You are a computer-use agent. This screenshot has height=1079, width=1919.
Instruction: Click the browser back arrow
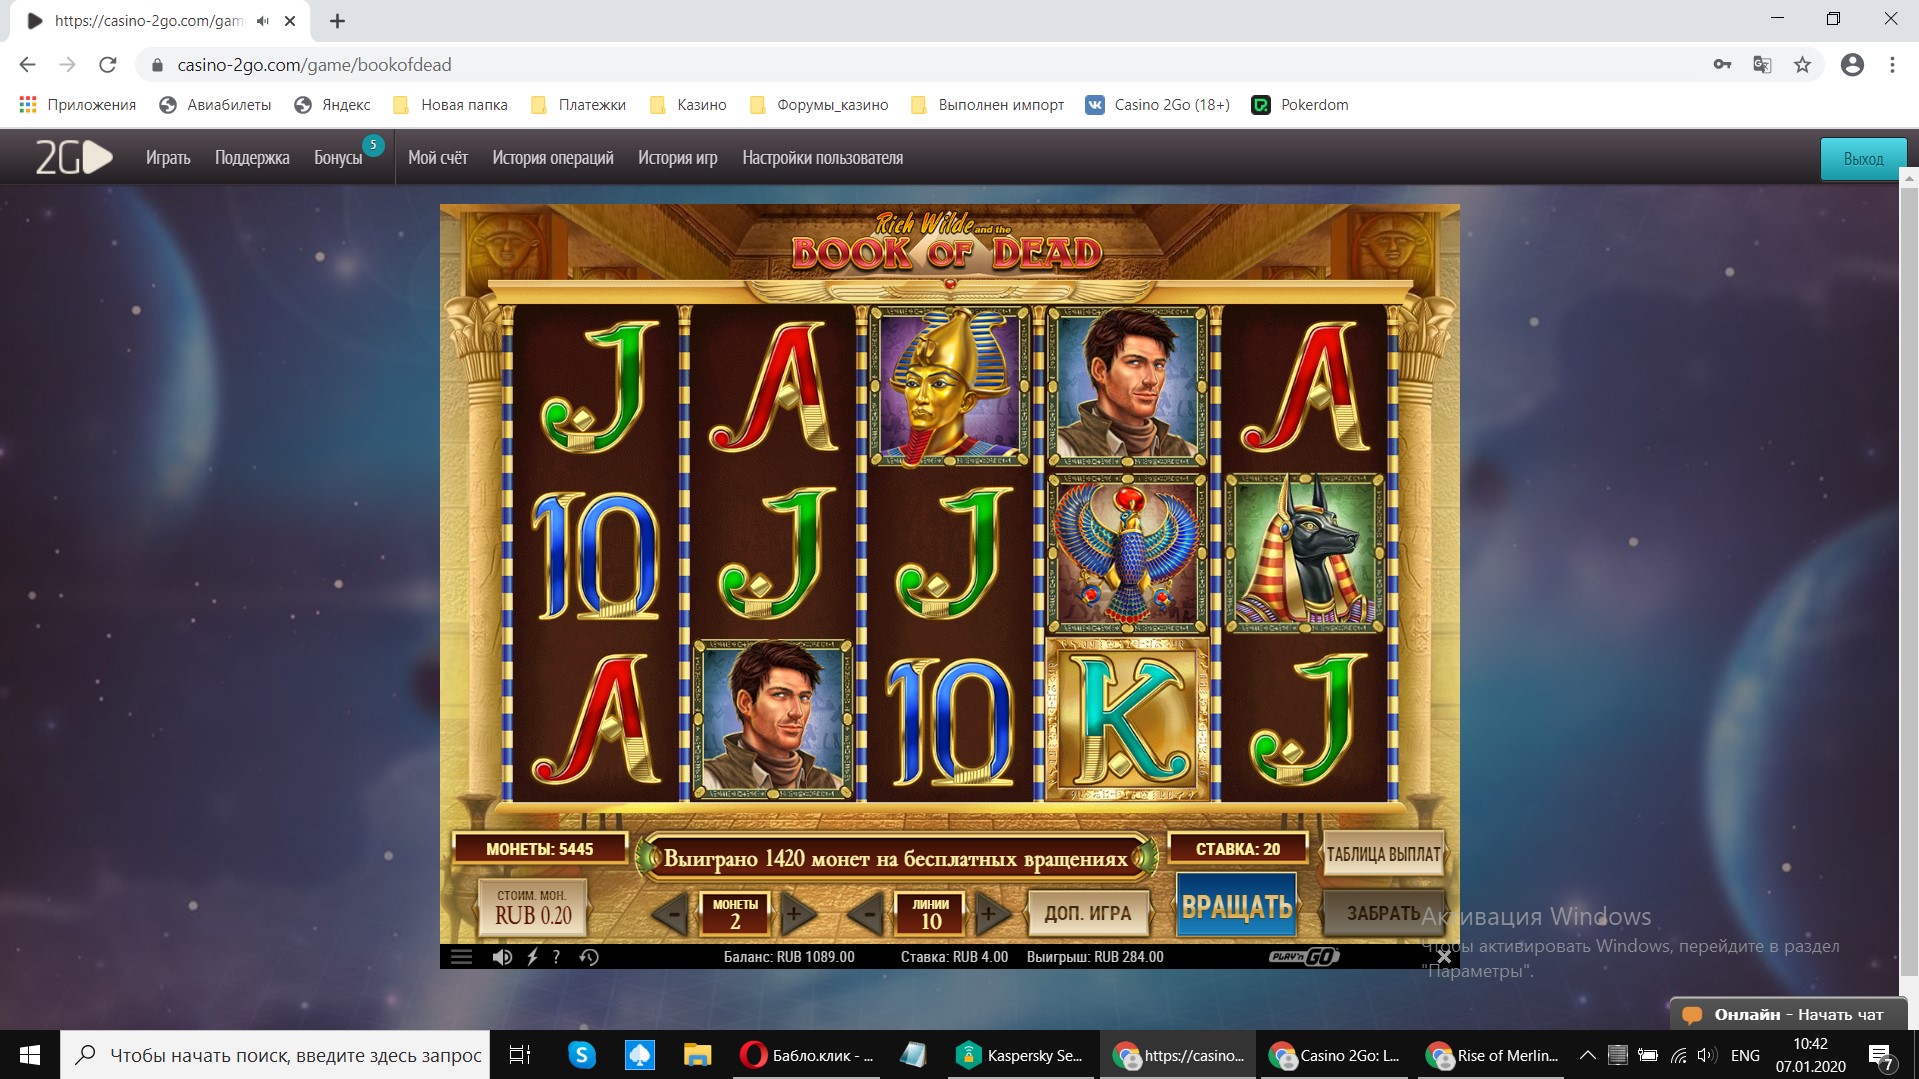pyautogui.click(x=27, y=65)
